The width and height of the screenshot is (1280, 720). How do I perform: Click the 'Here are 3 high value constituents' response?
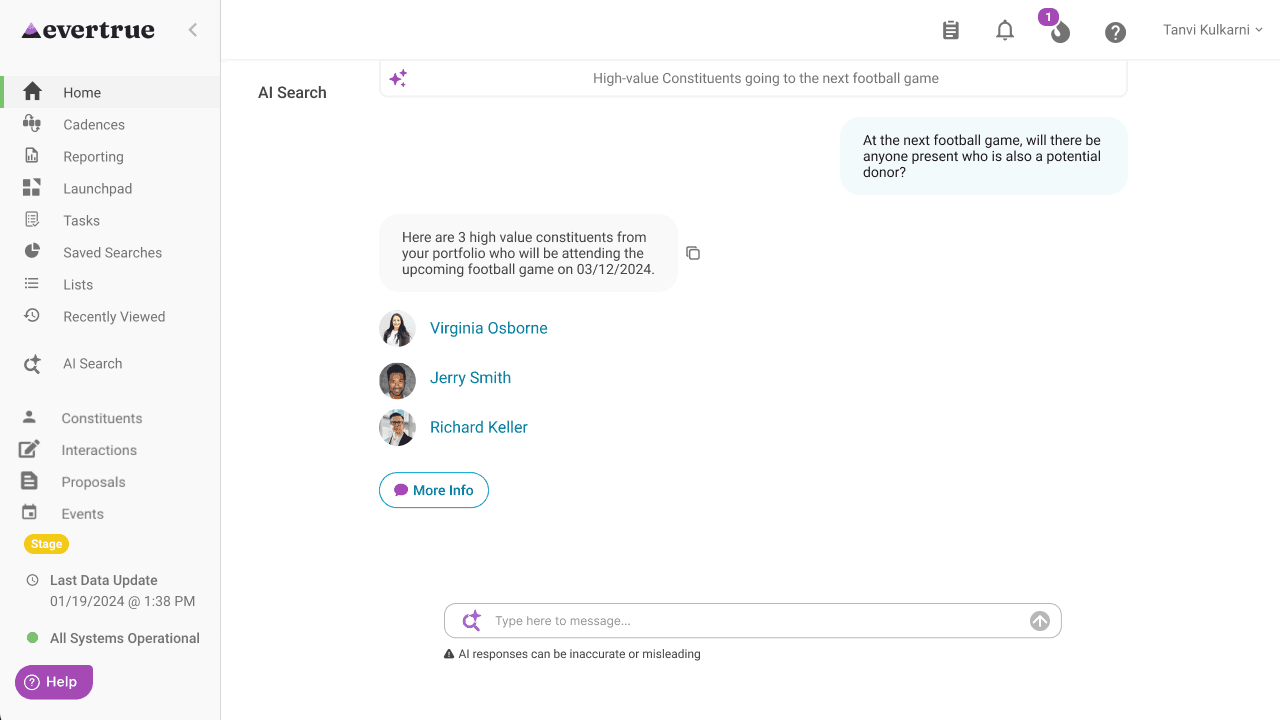tap(528, 253)
